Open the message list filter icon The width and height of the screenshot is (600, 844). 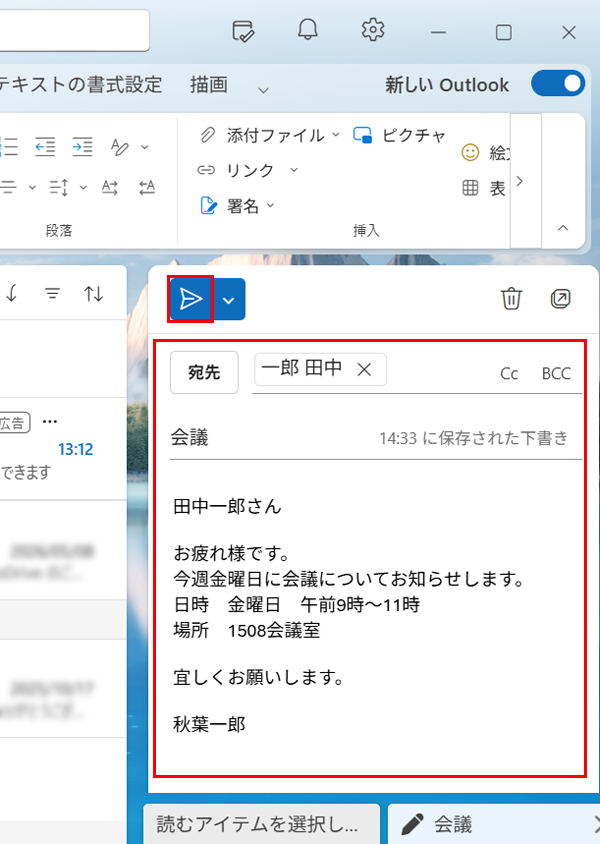(52, 293)
